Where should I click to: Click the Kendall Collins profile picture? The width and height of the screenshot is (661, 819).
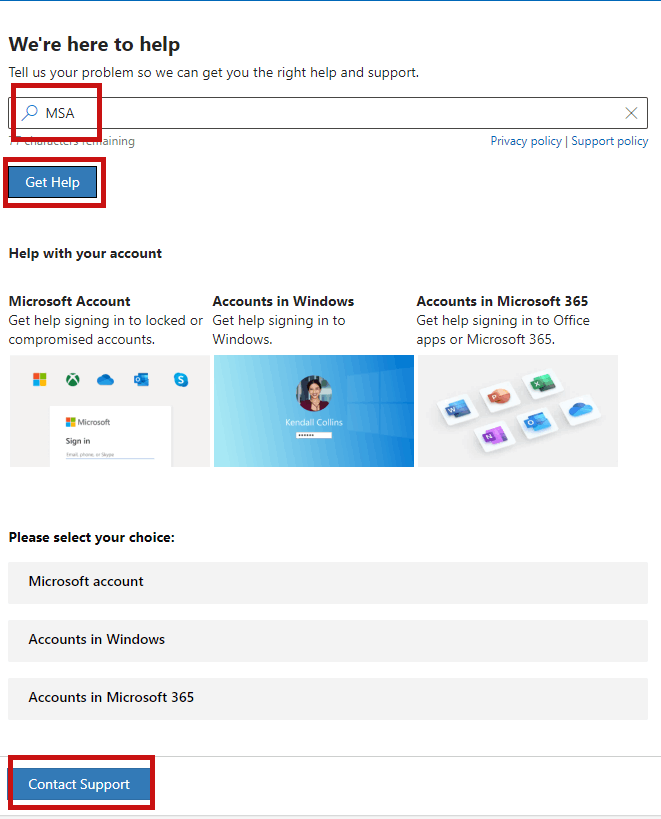(x=314, y=393)
